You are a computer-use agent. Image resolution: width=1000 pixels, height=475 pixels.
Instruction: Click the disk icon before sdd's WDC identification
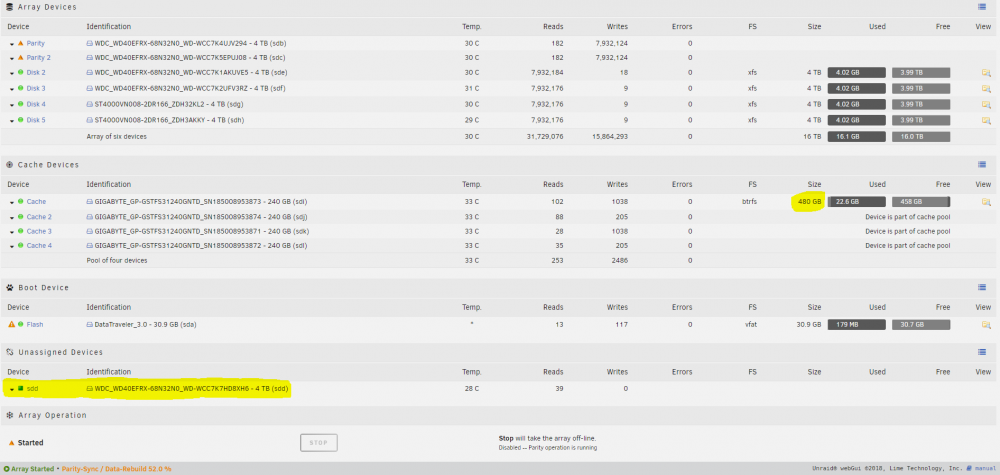(x=90, y=388)
